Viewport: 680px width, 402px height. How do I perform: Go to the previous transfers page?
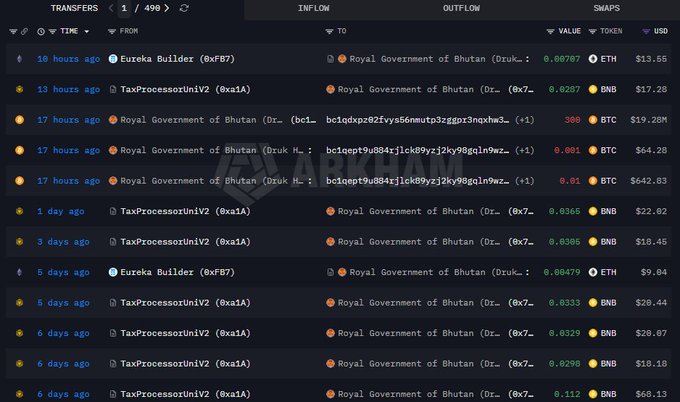111,8
